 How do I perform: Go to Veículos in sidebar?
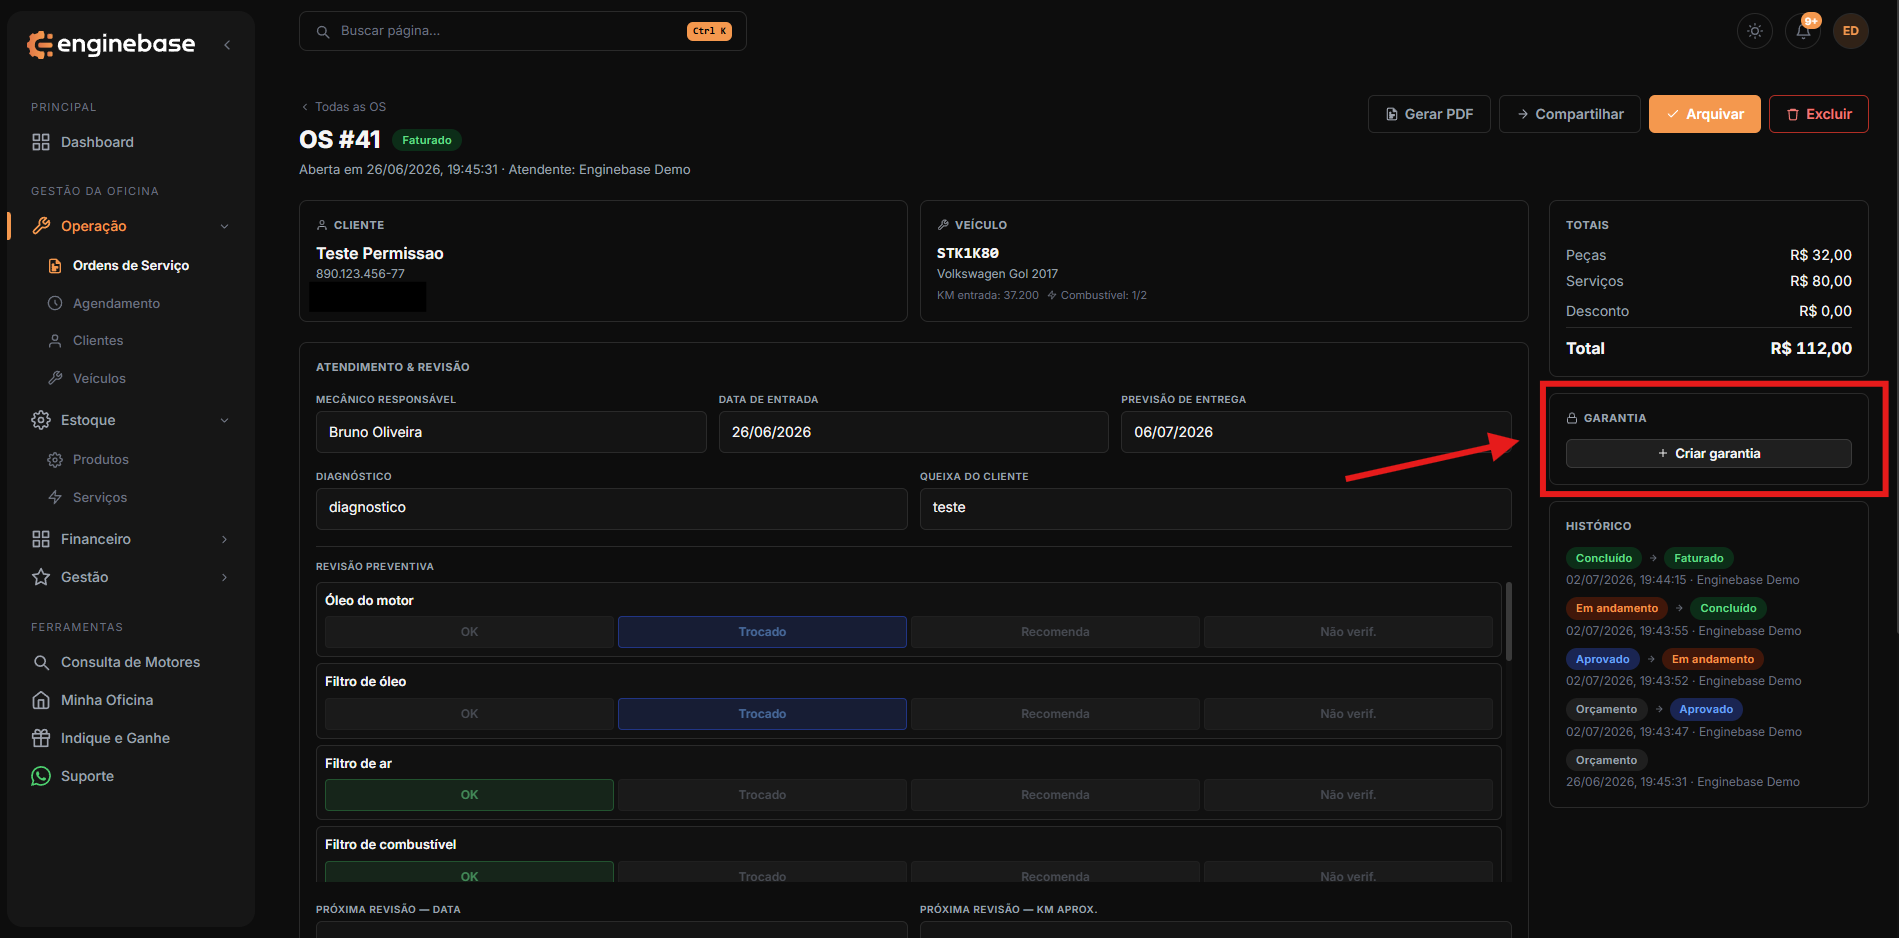99,378
